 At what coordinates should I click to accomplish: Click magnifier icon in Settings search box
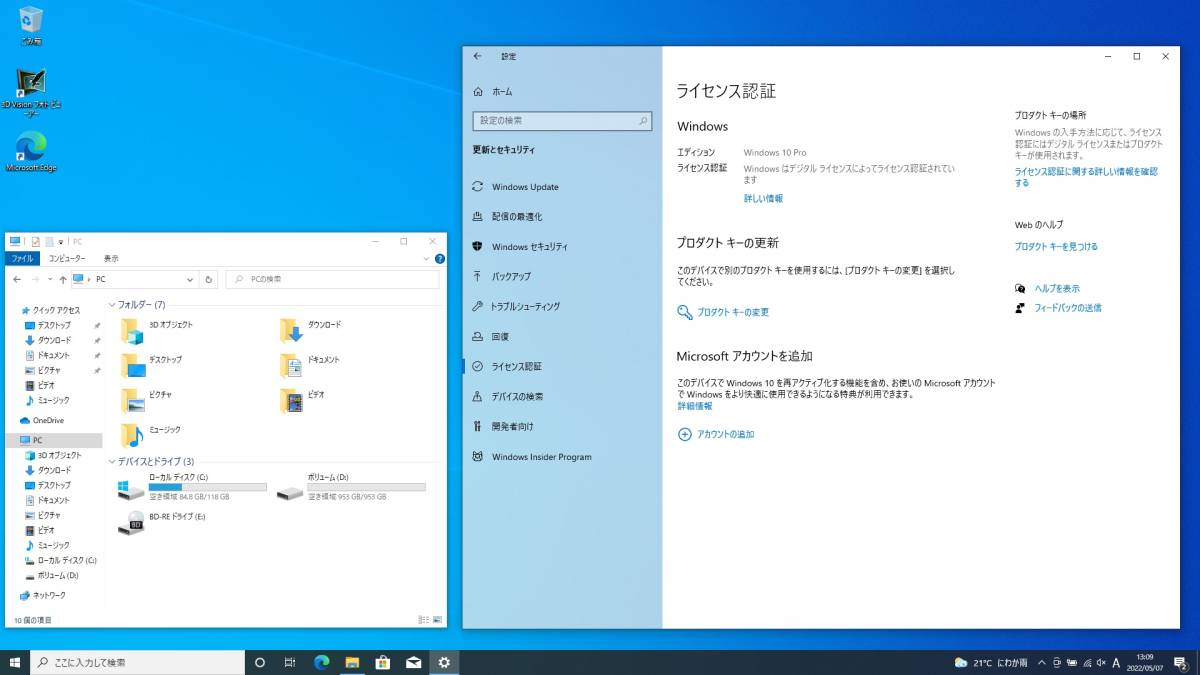pos(643,121)
